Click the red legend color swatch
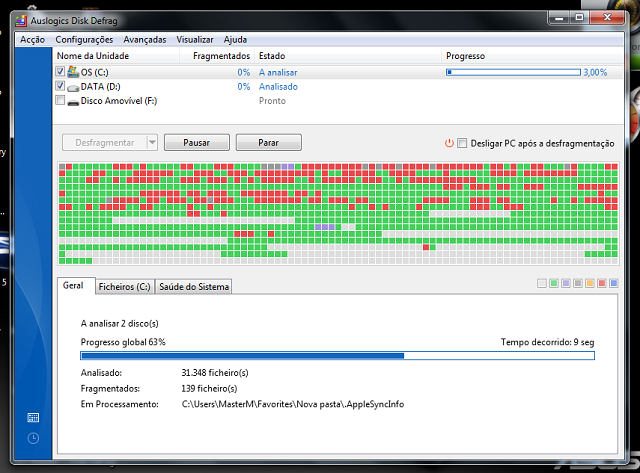640x473 pixels. [602, 283]
